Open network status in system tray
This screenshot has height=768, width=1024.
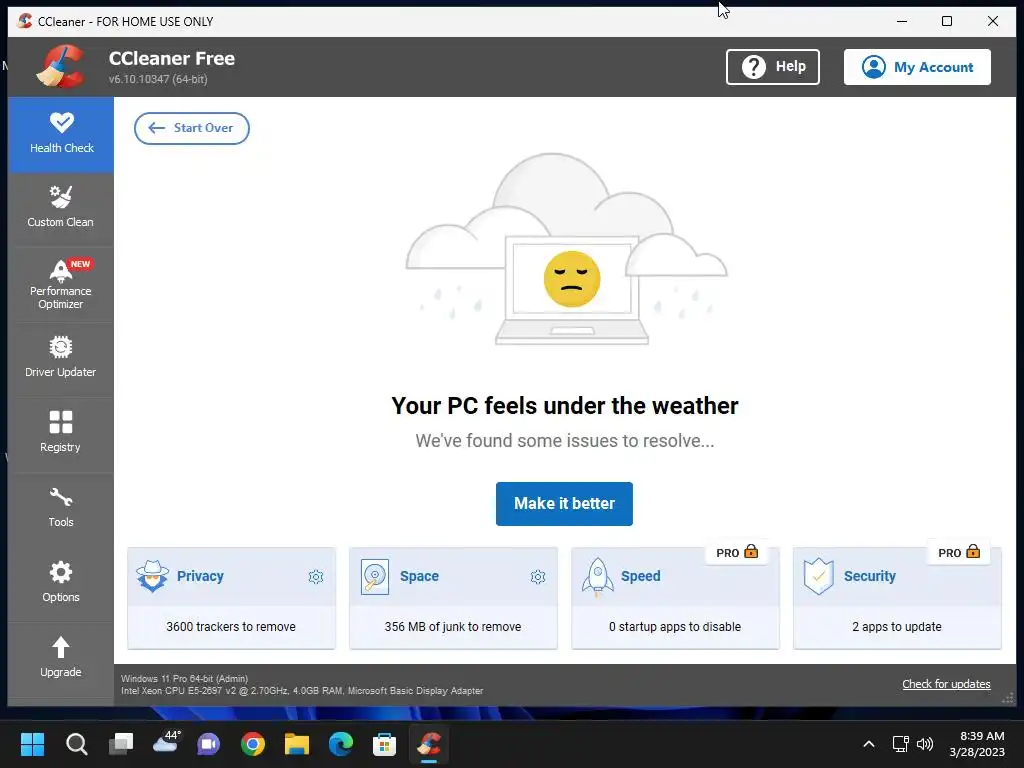coord(901,744)
